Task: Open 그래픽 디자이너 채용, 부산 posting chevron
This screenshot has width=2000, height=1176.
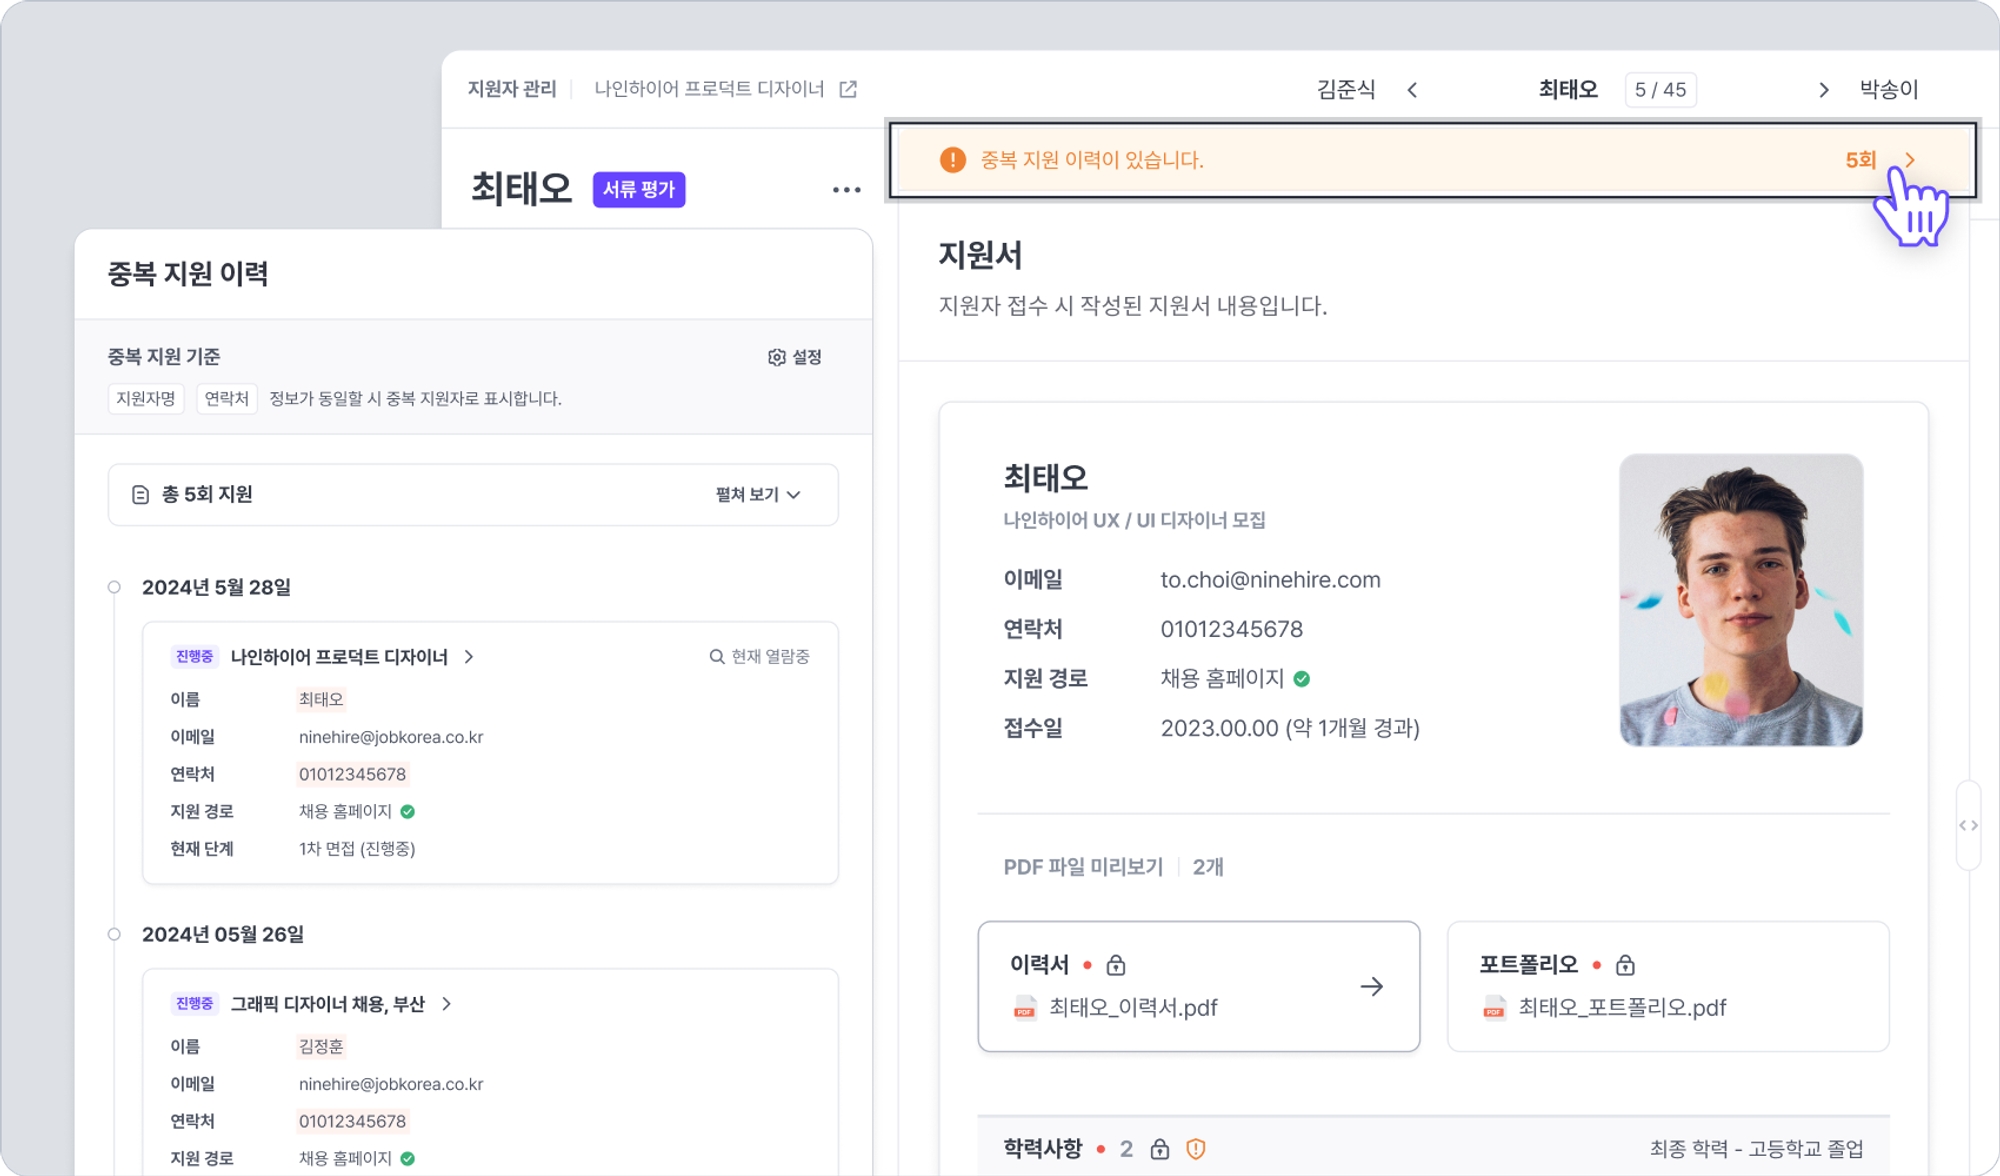Action: tap(447, 1004)
